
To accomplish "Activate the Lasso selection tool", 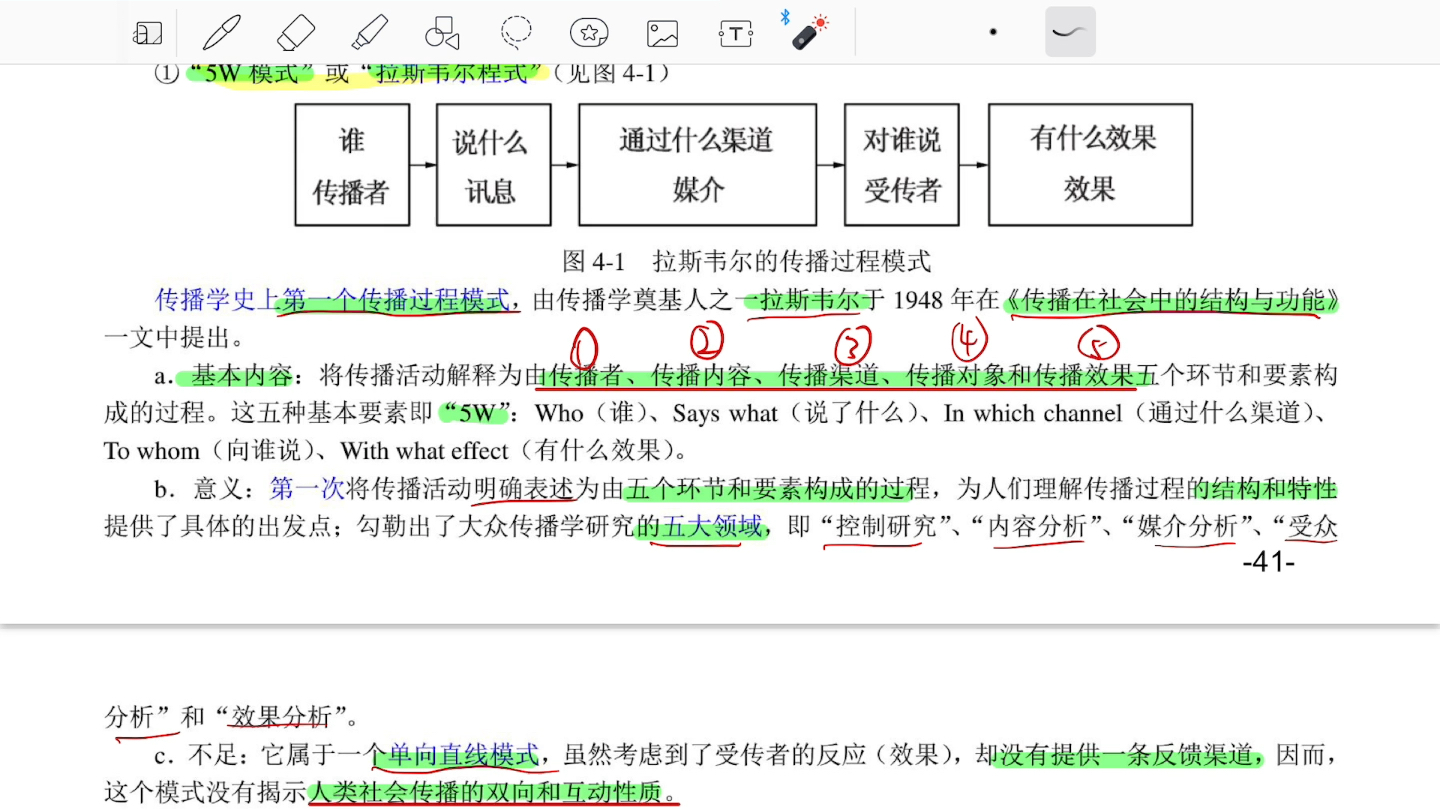I will (x=515, y=31).
